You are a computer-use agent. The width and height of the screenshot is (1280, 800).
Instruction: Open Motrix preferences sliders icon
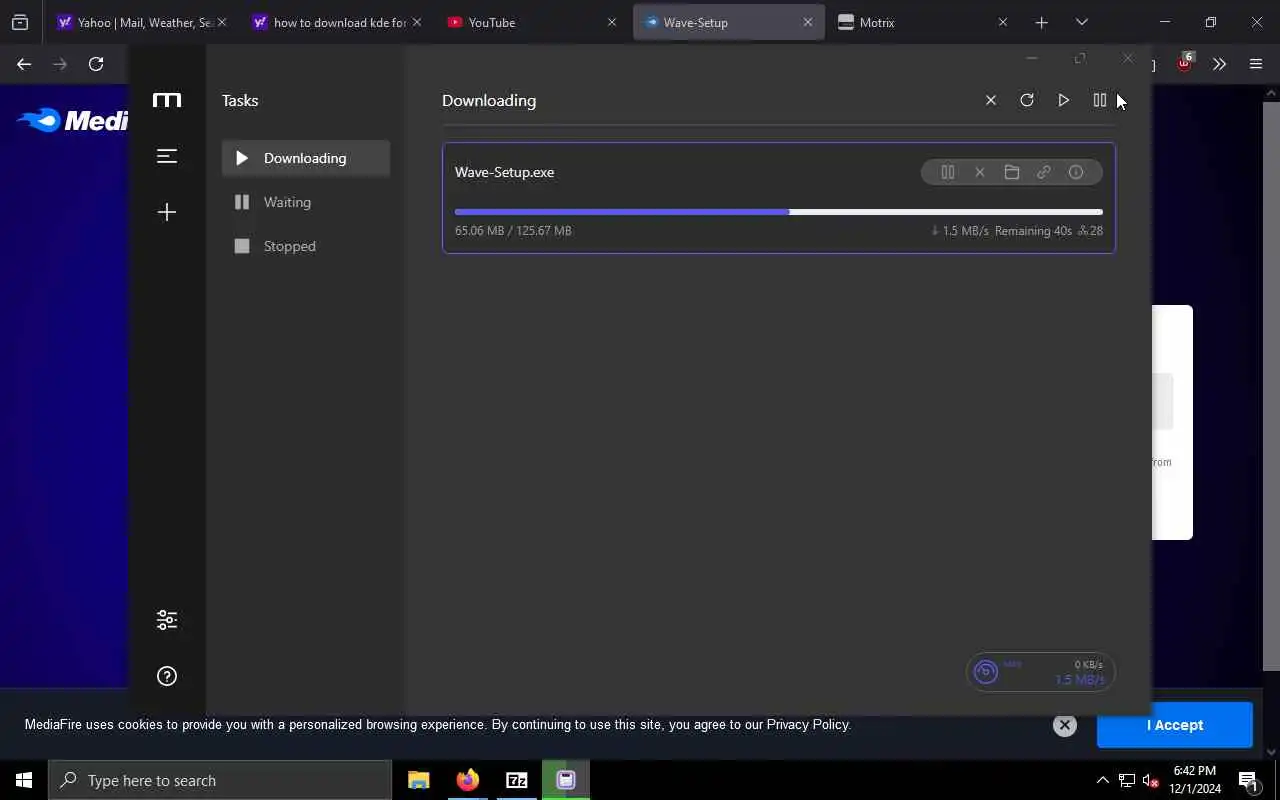point(167,620)
